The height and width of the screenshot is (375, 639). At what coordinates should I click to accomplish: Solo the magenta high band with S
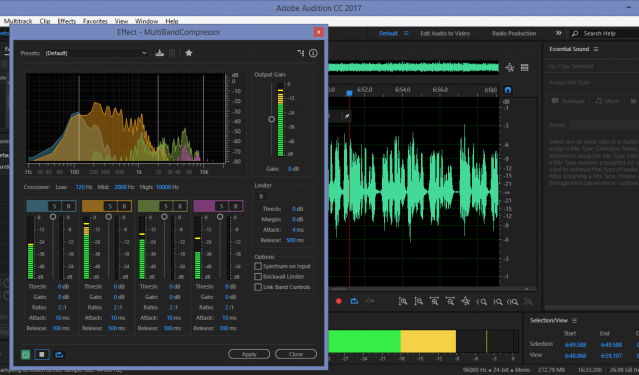221,206
